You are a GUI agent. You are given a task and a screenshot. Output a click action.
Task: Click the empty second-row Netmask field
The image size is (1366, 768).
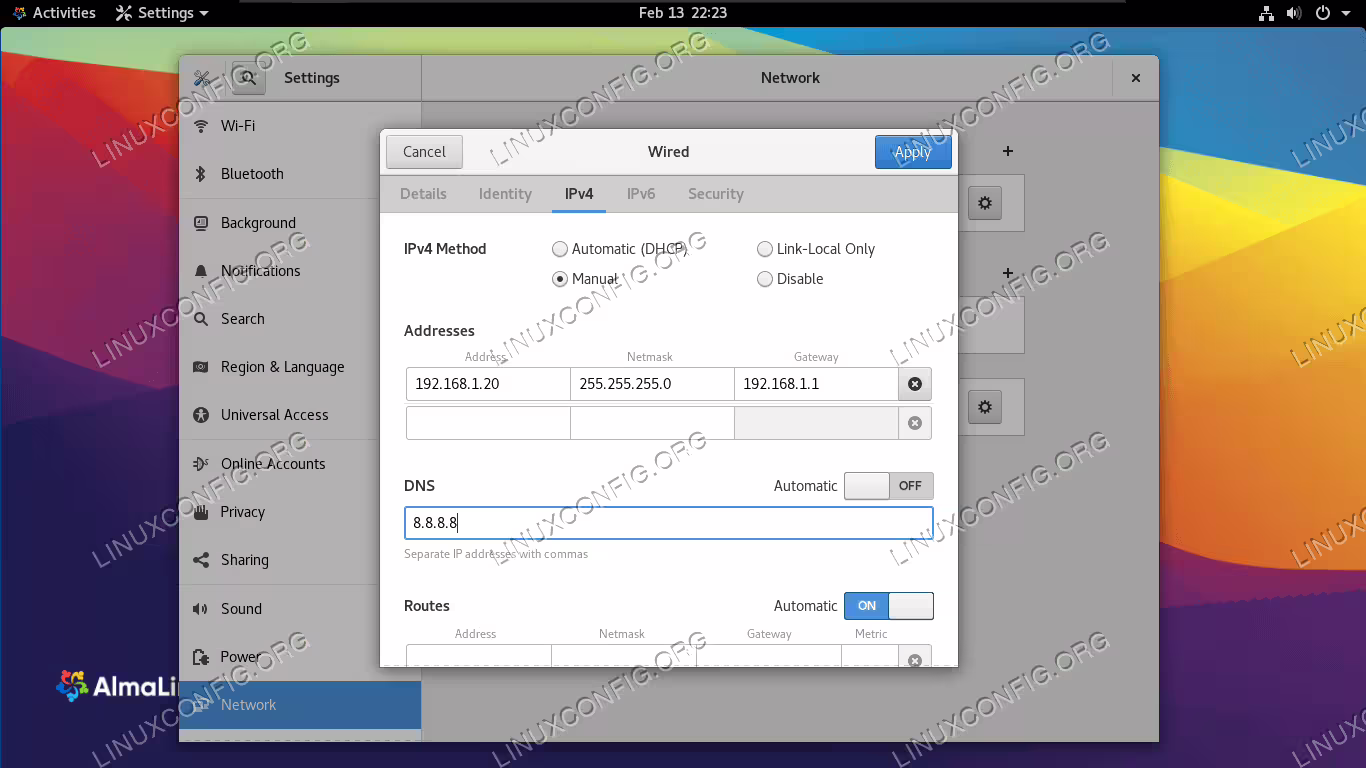(652, 423)
